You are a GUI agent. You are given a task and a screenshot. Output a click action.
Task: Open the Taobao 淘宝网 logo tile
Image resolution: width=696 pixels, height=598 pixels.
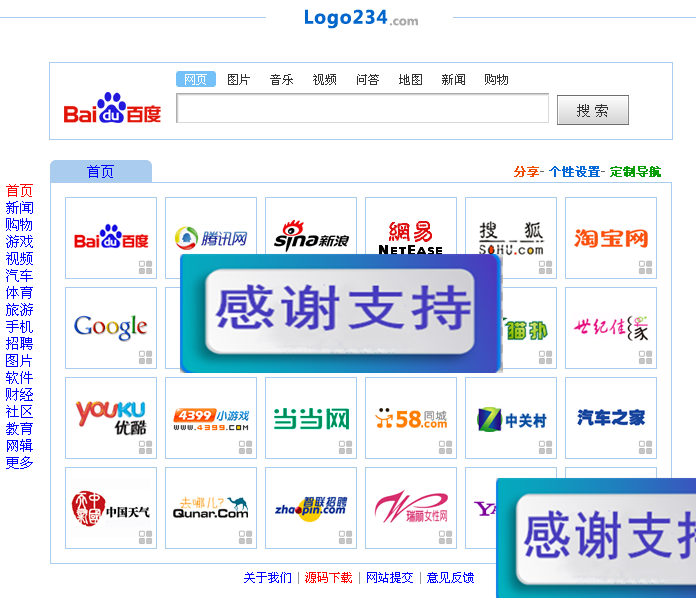coord(611,238)
